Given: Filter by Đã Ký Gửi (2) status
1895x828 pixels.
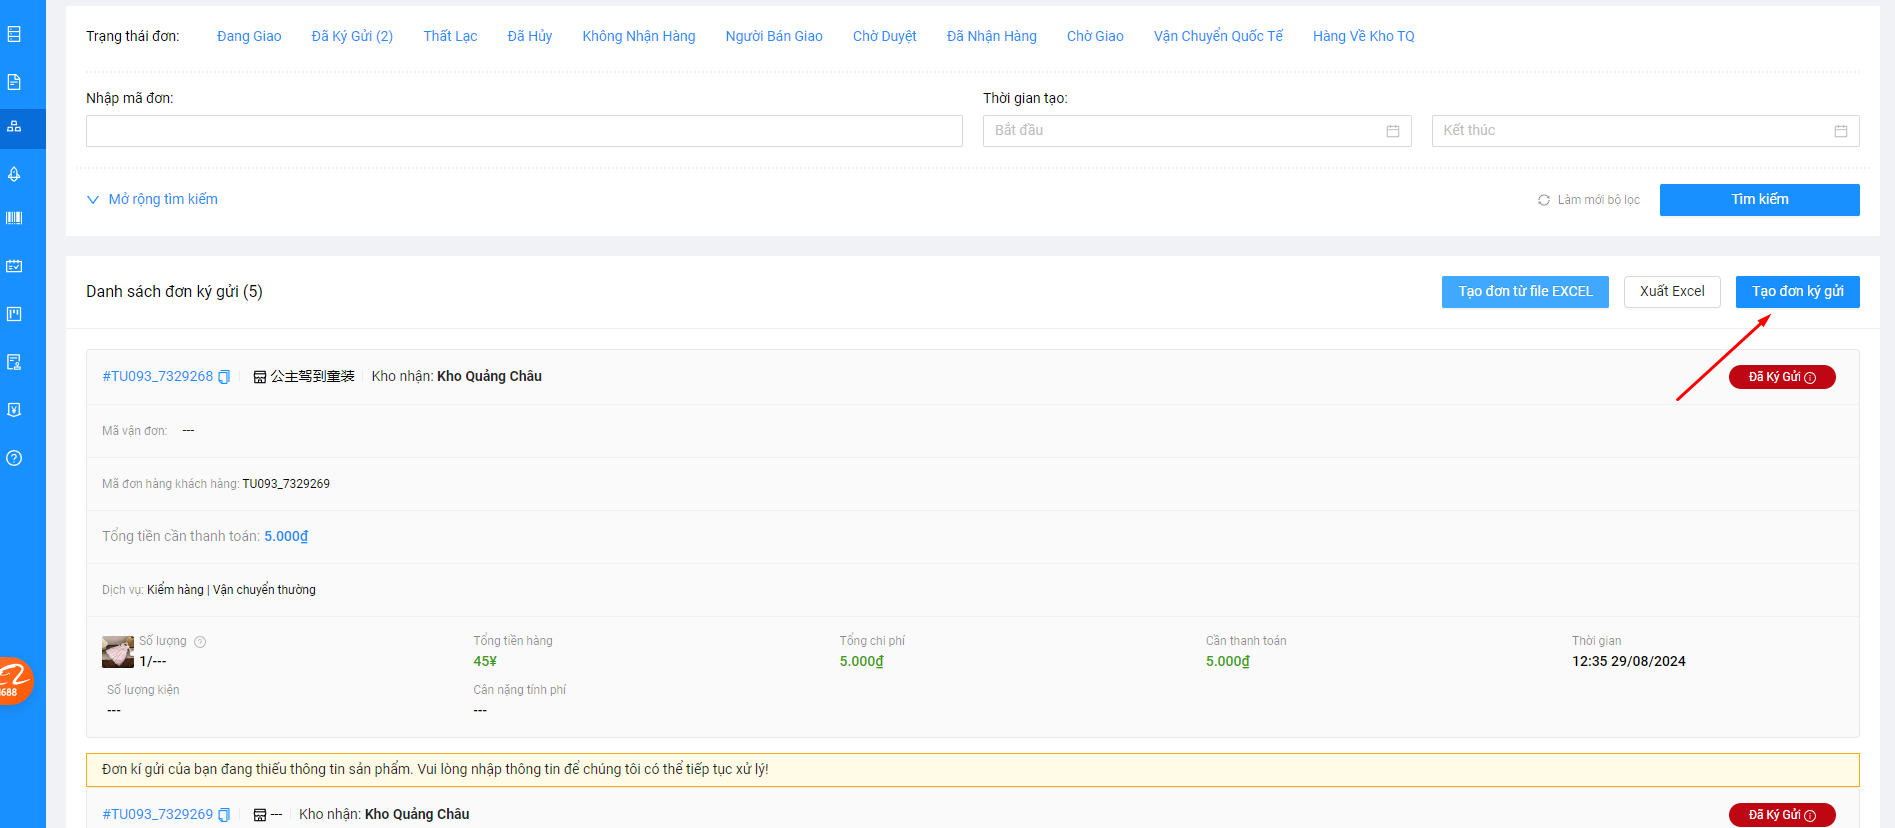Looking at the screenshot, I should click(x=352, y=36).
